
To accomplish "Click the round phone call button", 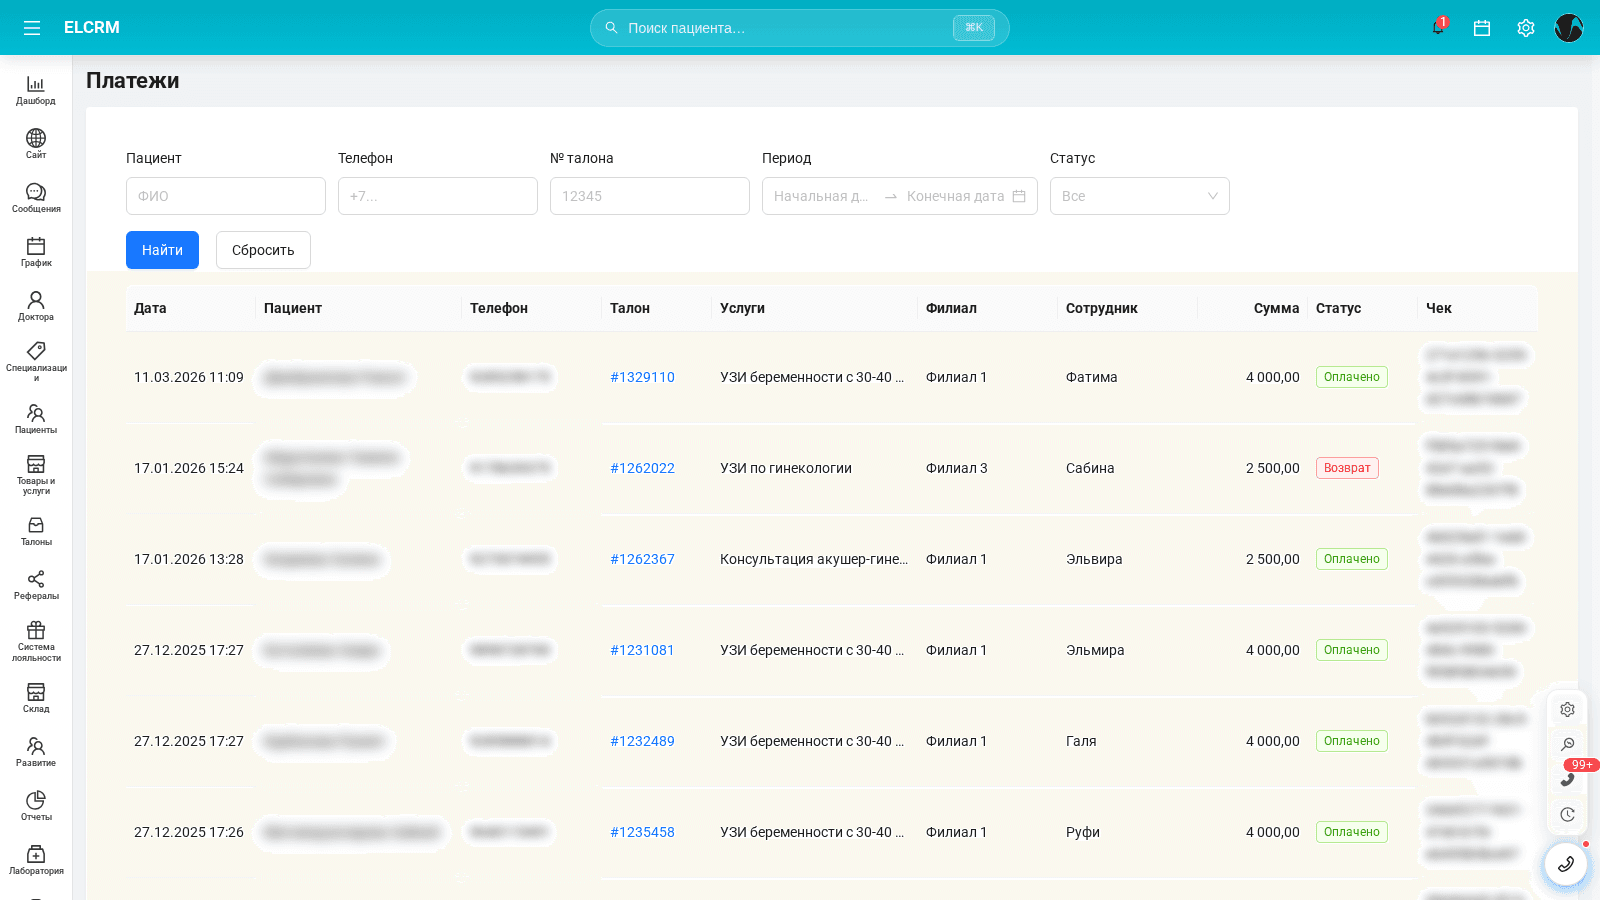I will pos(1566,864).
